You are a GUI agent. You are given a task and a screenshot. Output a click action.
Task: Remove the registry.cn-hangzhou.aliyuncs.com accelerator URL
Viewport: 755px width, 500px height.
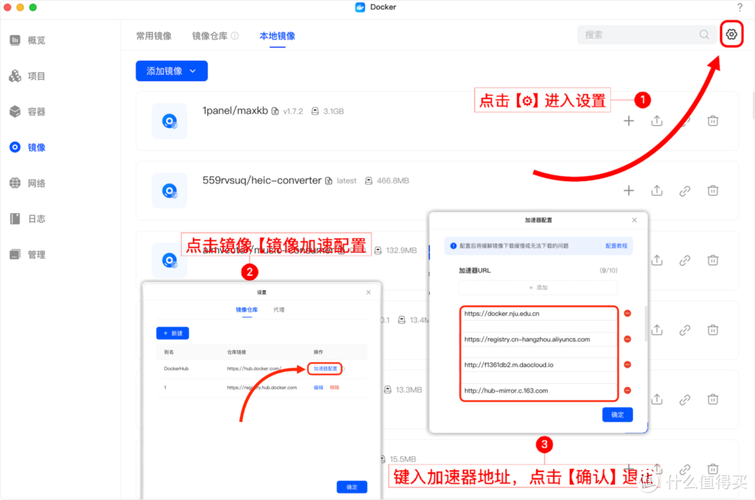(627, 339)
